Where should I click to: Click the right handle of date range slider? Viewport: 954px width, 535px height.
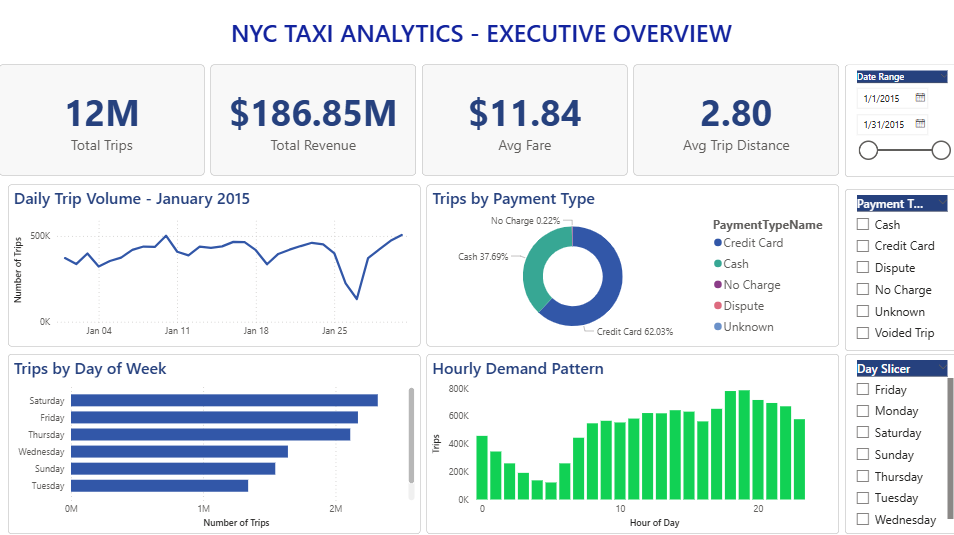coord(941,150)
